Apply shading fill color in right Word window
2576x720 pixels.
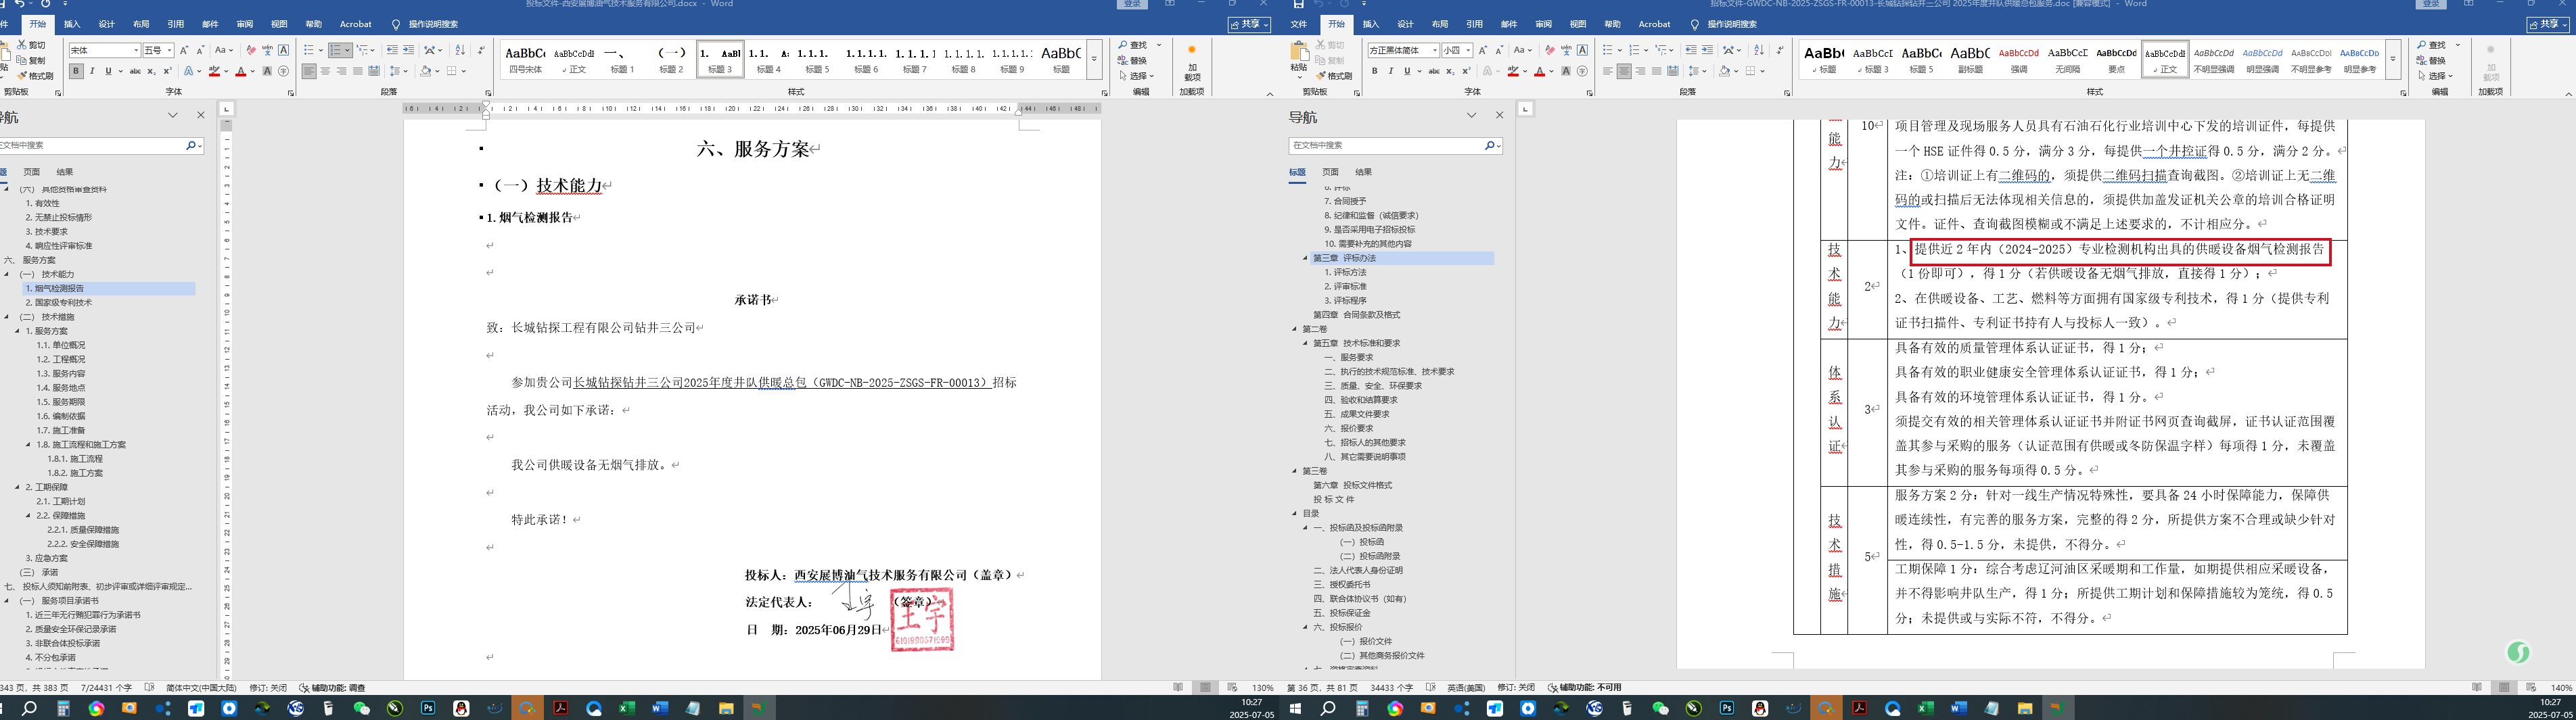1724,71
